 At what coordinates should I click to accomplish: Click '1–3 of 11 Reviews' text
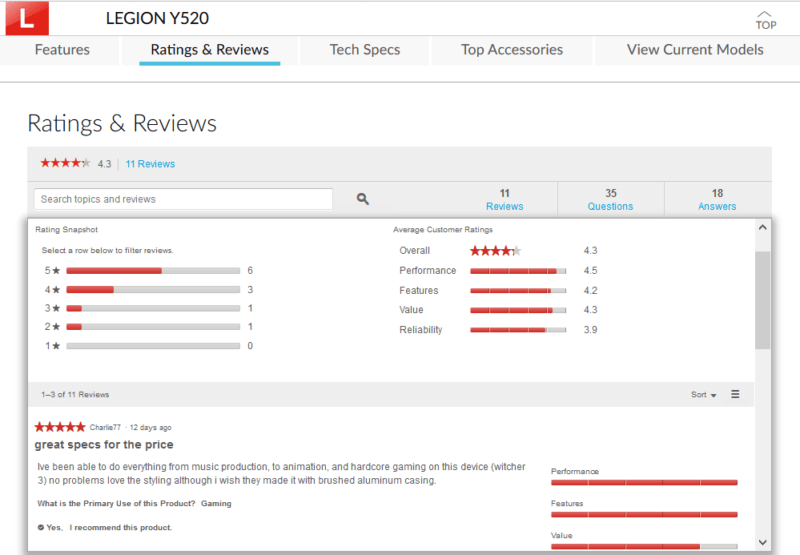point(75,394)
